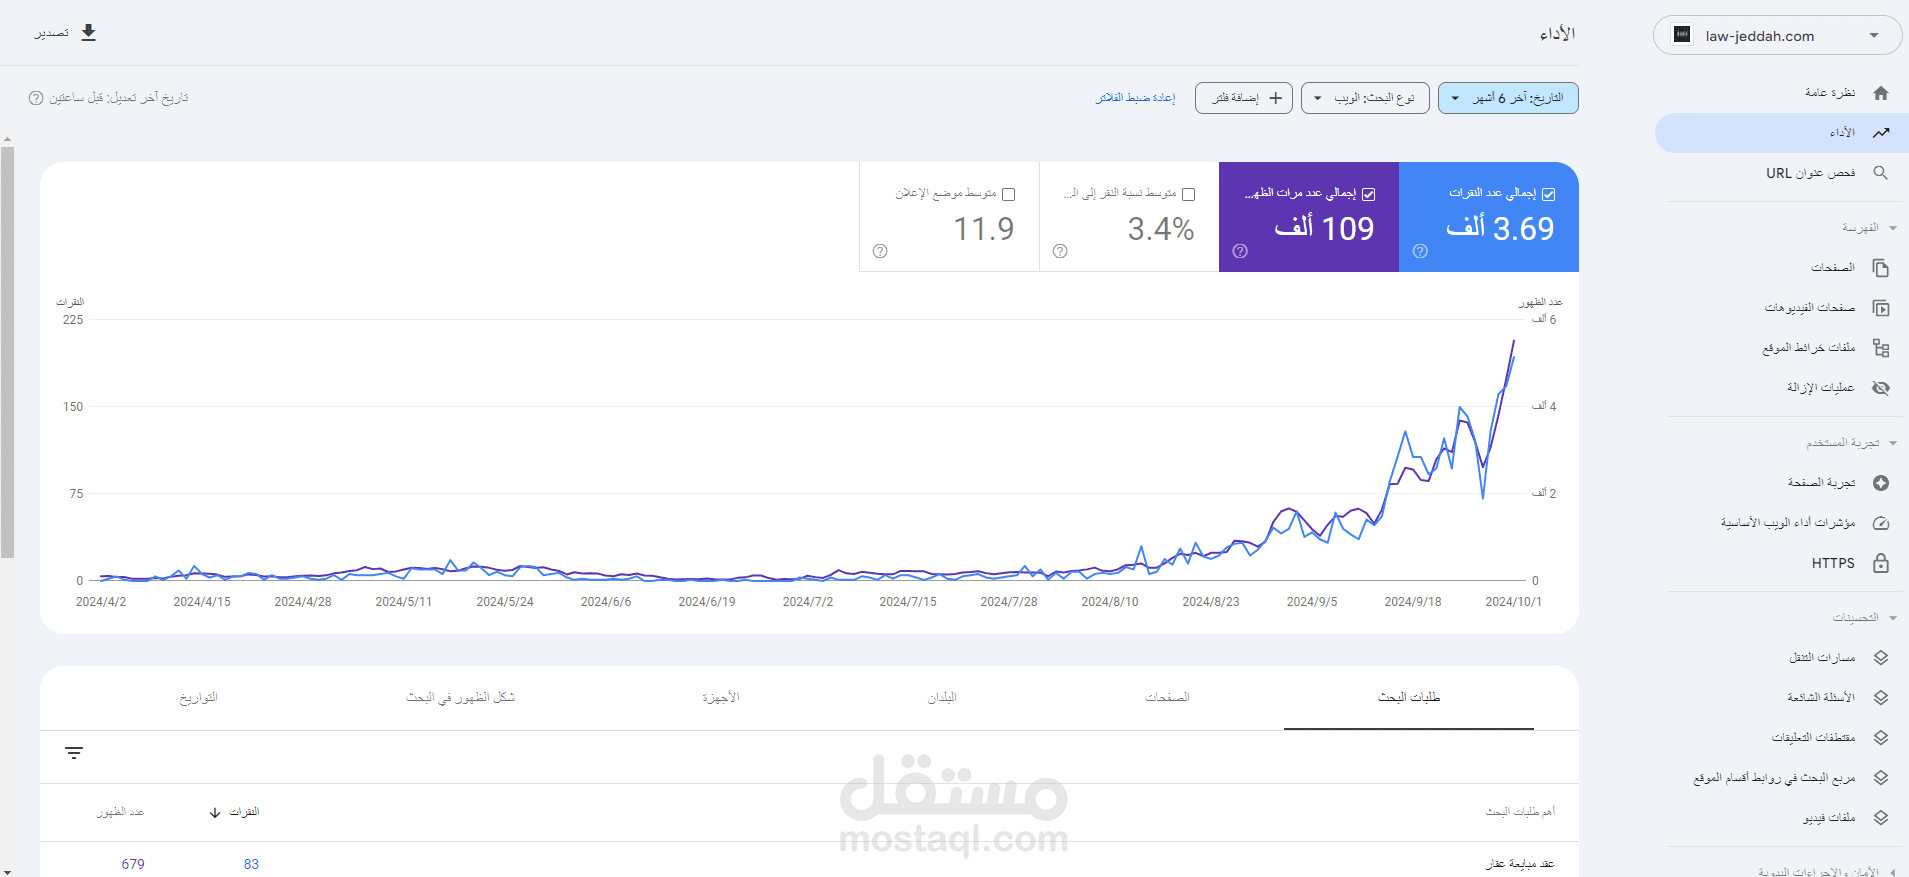The height and width of the screenshot is (877, 1909).
Task: Open the Removals crossed-eye icon
Action: click(1881, 388)
